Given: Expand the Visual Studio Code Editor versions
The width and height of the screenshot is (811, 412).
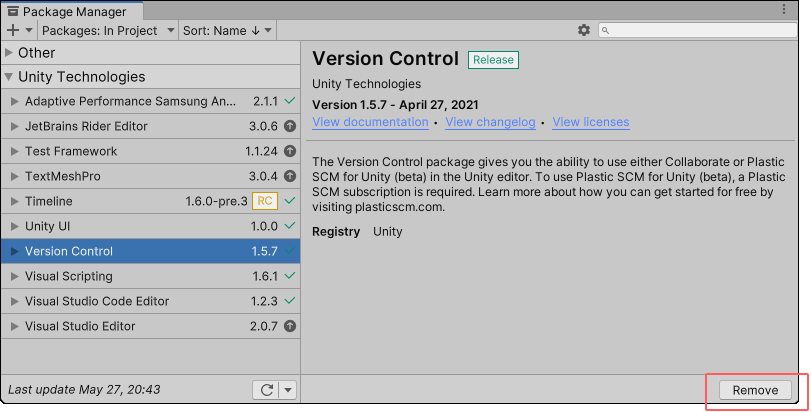Looking at the screenshot, I should pyautogui.click(x=14, y=301).
